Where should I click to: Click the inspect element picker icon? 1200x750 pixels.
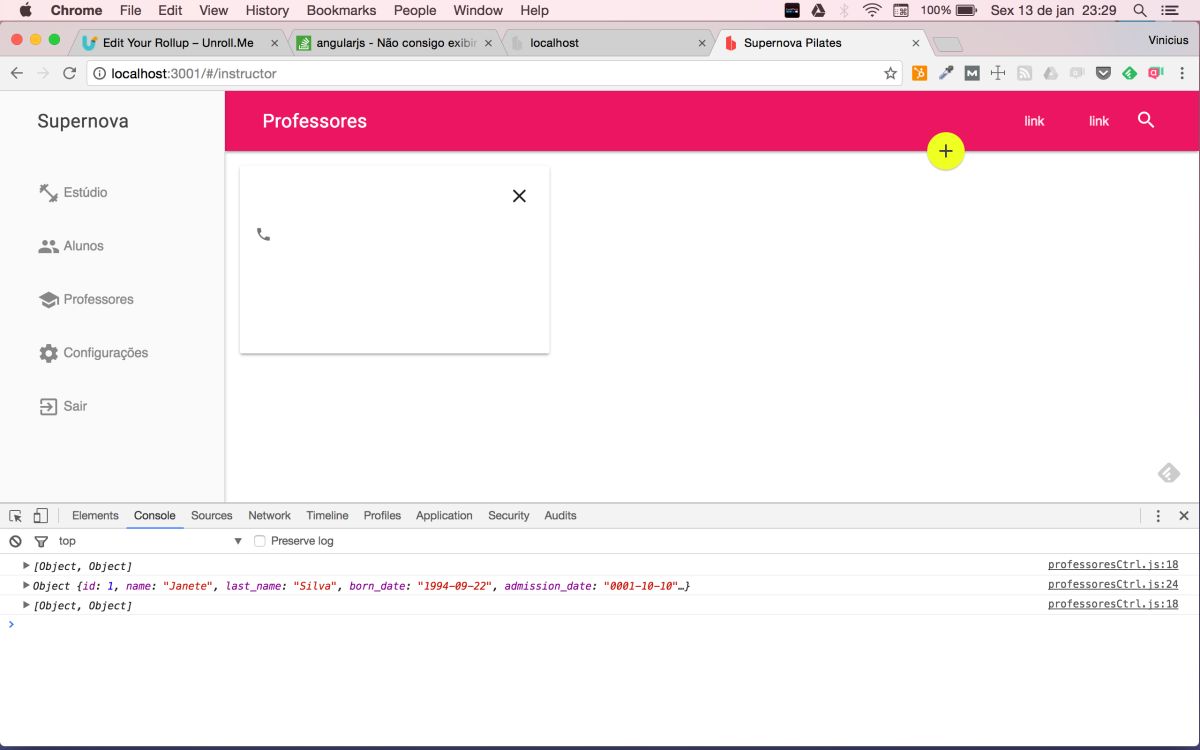[15, 516]
